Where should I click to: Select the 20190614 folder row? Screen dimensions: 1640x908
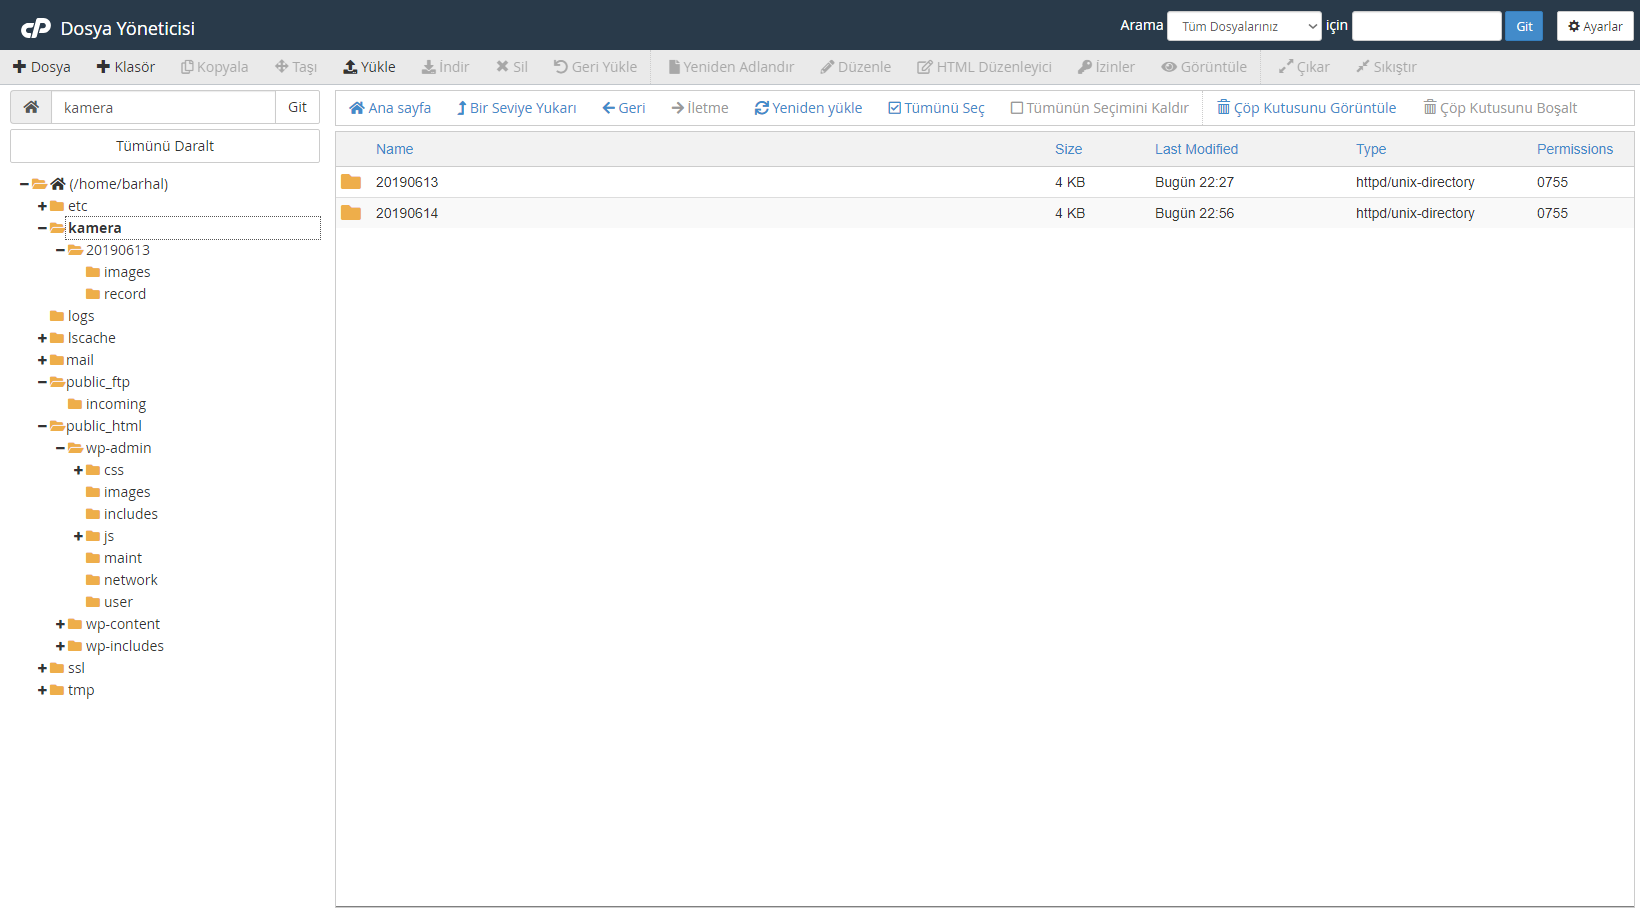coord(985,213)
